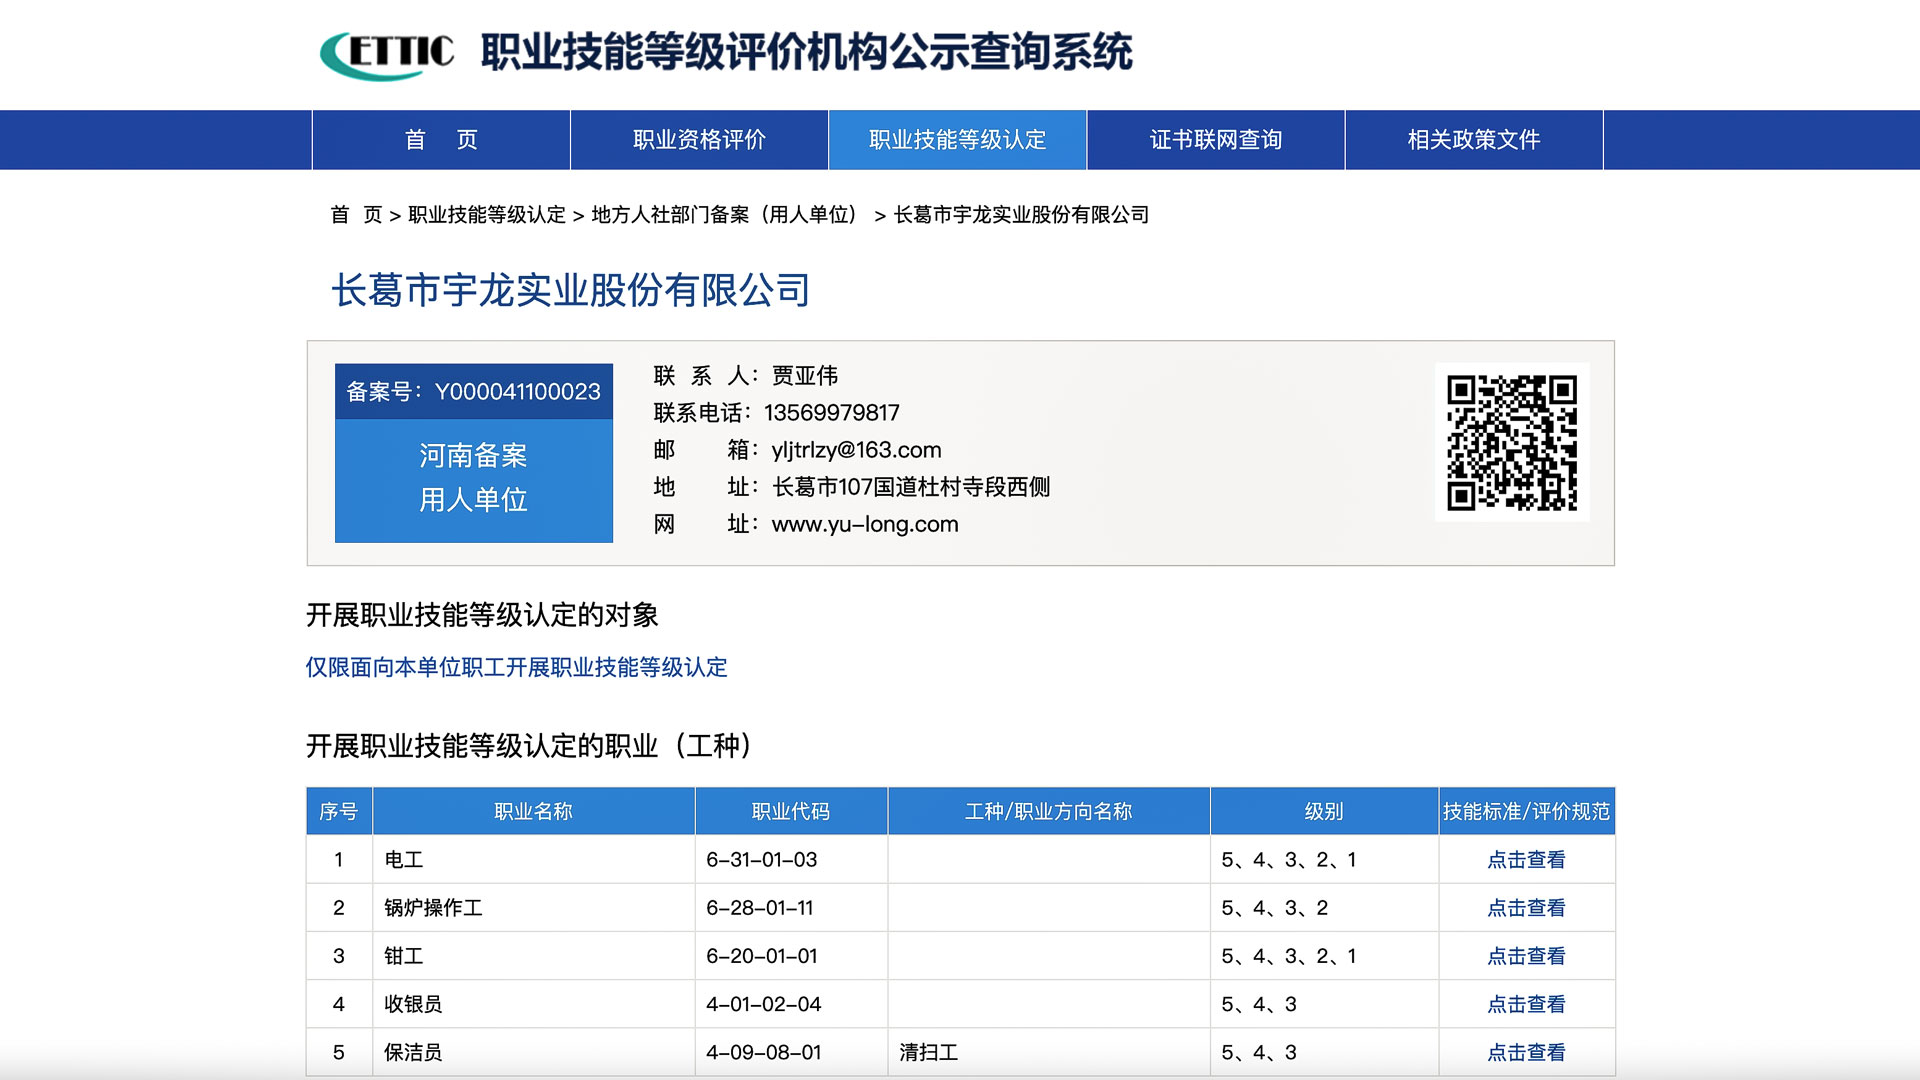Open the 点击查看 link for 收银员
The width and height of the screenshot is (1920, 1080).
point(1526,1004)
